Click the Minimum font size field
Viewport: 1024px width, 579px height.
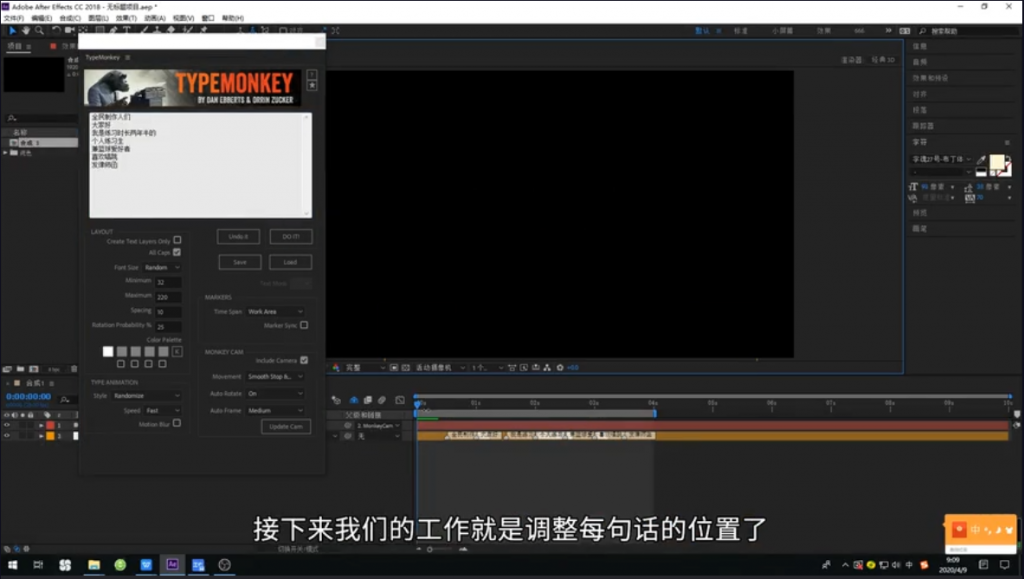point(168,282)
